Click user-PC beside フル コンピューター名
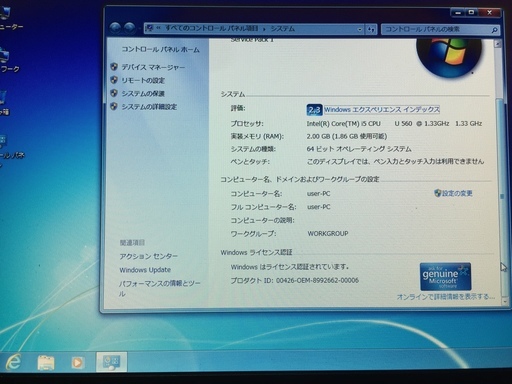Image resolution: width=512 pixels, height=384 pixels. point(319,207)
